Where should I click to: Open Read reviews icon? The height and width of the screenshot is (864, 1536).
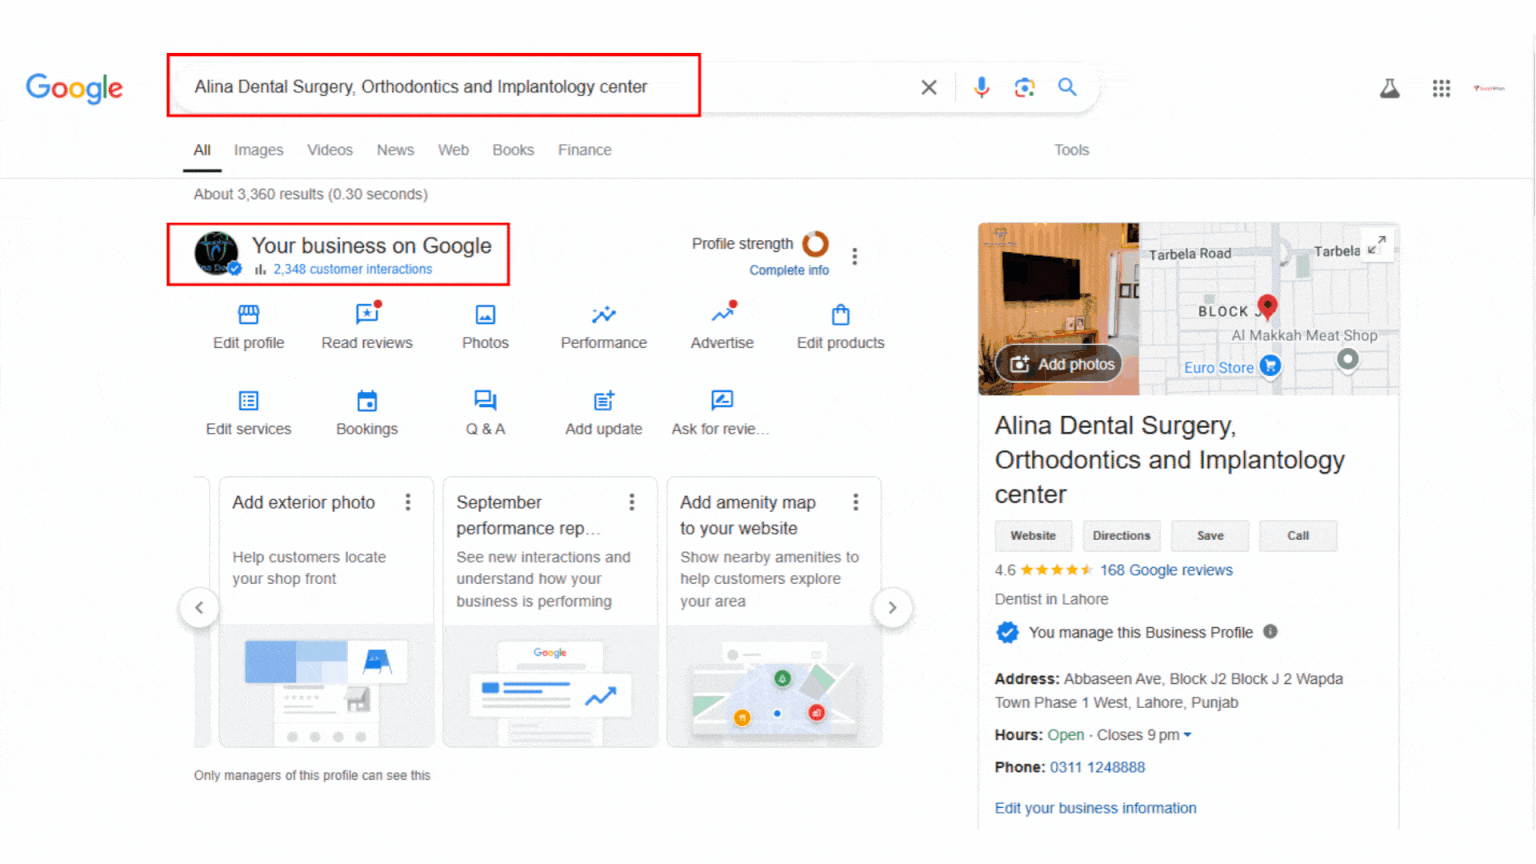pyautogui.click(x=367, y=315)
